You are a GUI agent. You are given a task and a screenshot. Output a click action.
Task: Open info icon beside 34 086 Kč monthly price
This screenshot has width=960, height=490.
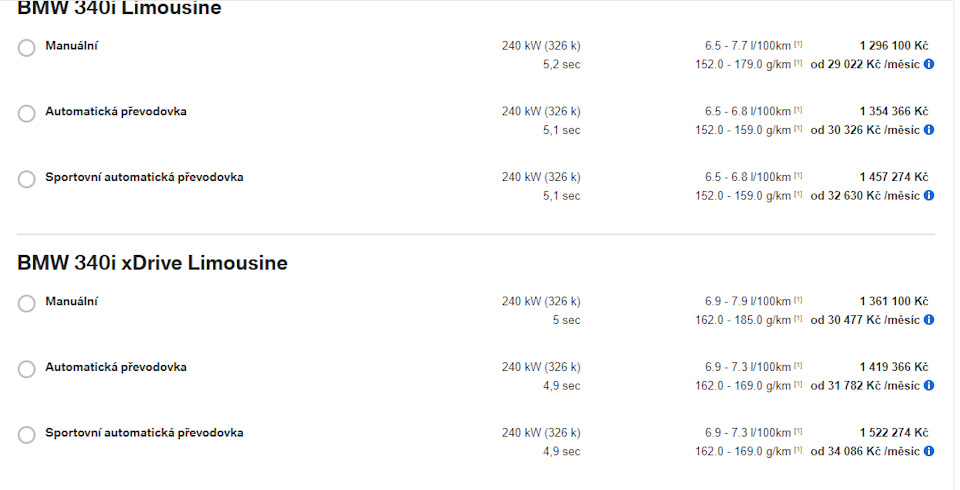coord(929,451)
